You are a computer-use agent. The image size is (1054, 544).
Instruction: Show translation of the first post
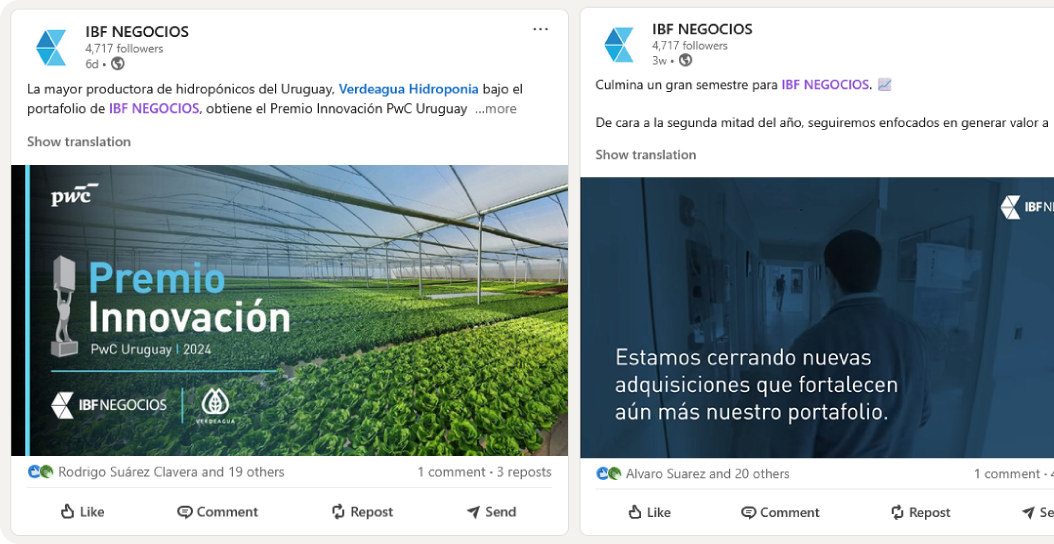[79, 142]
